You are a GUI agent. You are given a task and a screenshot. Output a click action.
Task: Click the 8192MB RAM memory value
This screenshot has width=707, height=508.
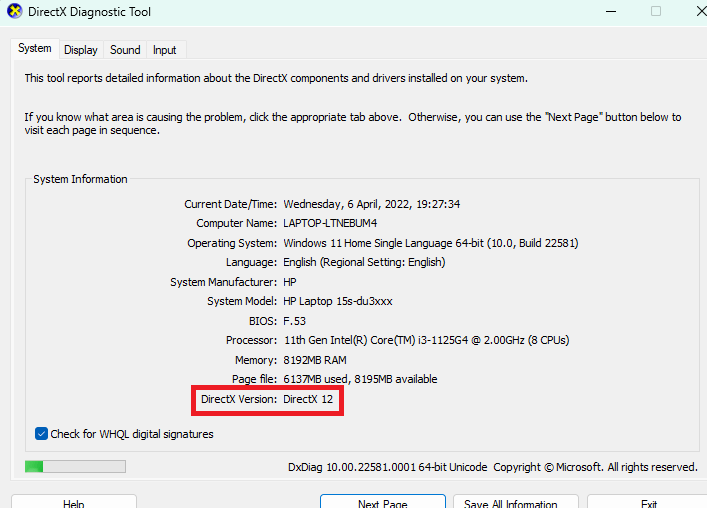(314, 360)
